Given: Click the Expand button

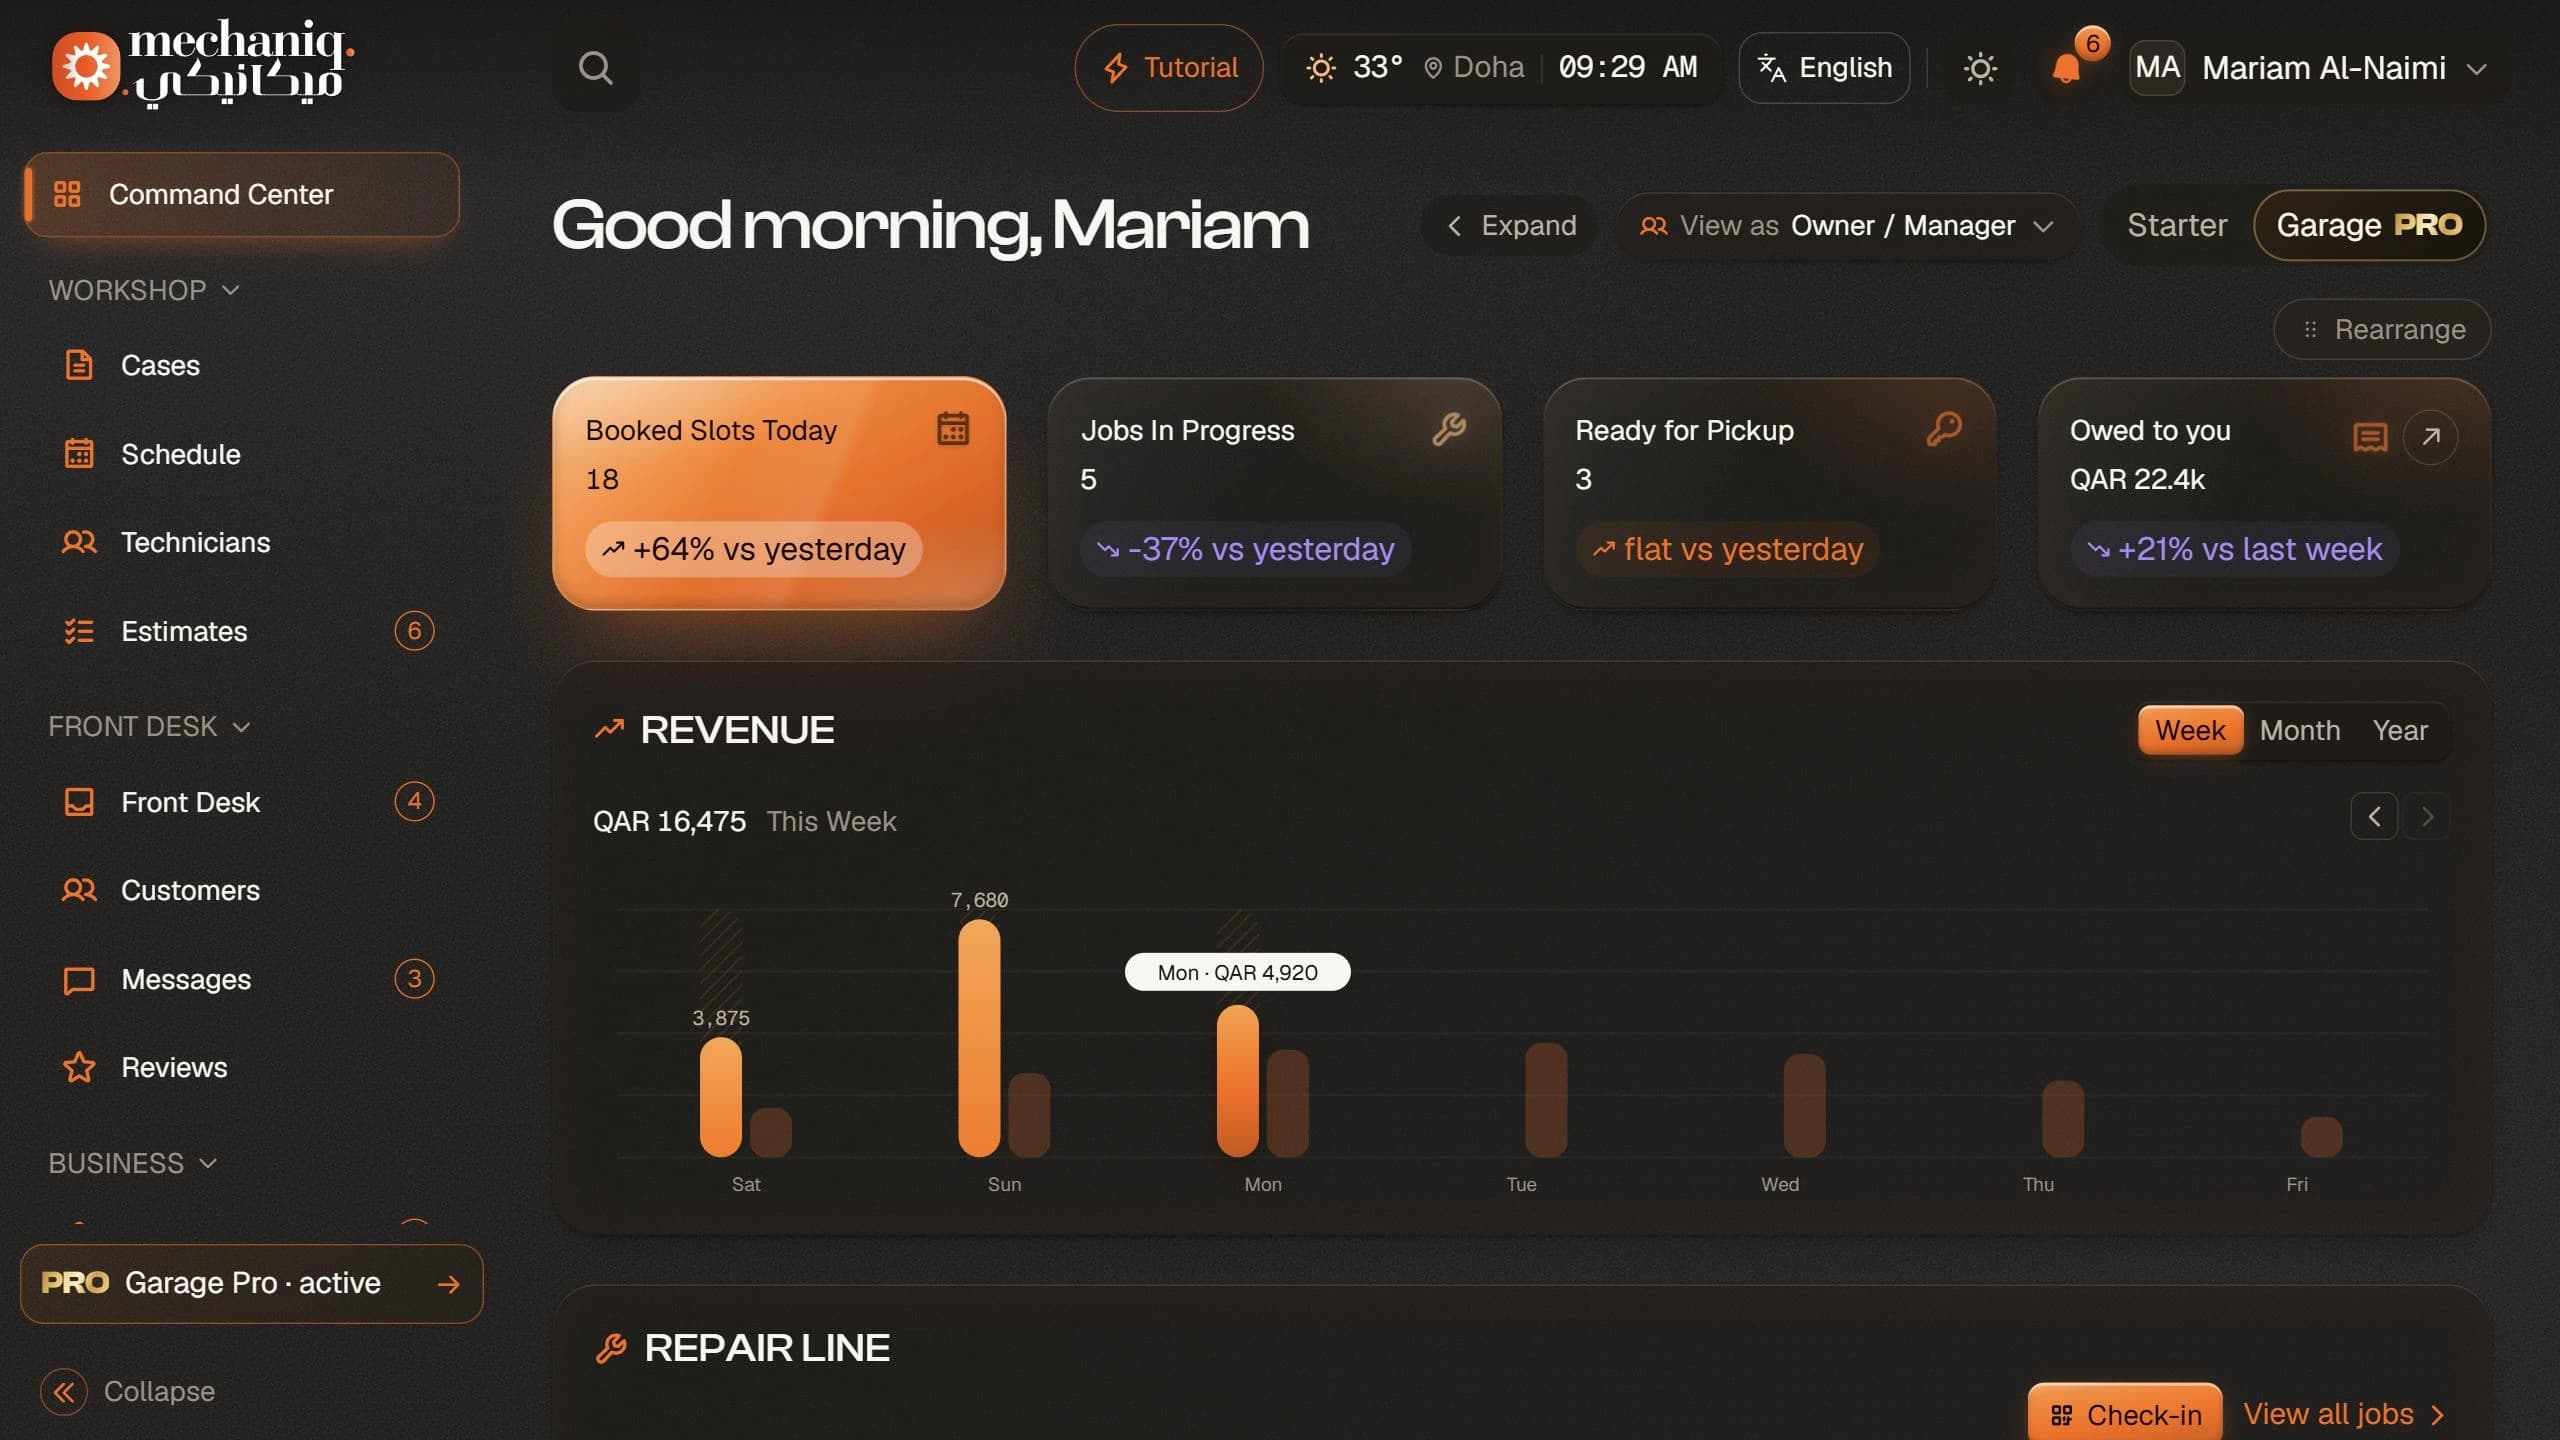Looking at the screenshot, I should pos(1510,225).
